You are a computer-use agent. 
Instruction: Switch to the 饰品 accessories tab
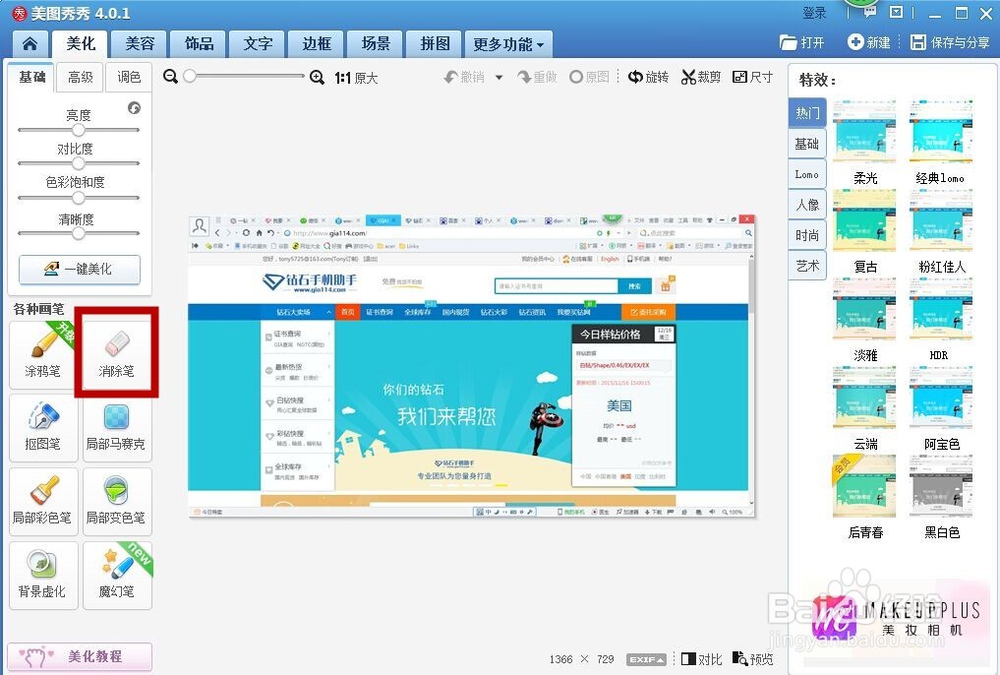(x=199, y=43)
